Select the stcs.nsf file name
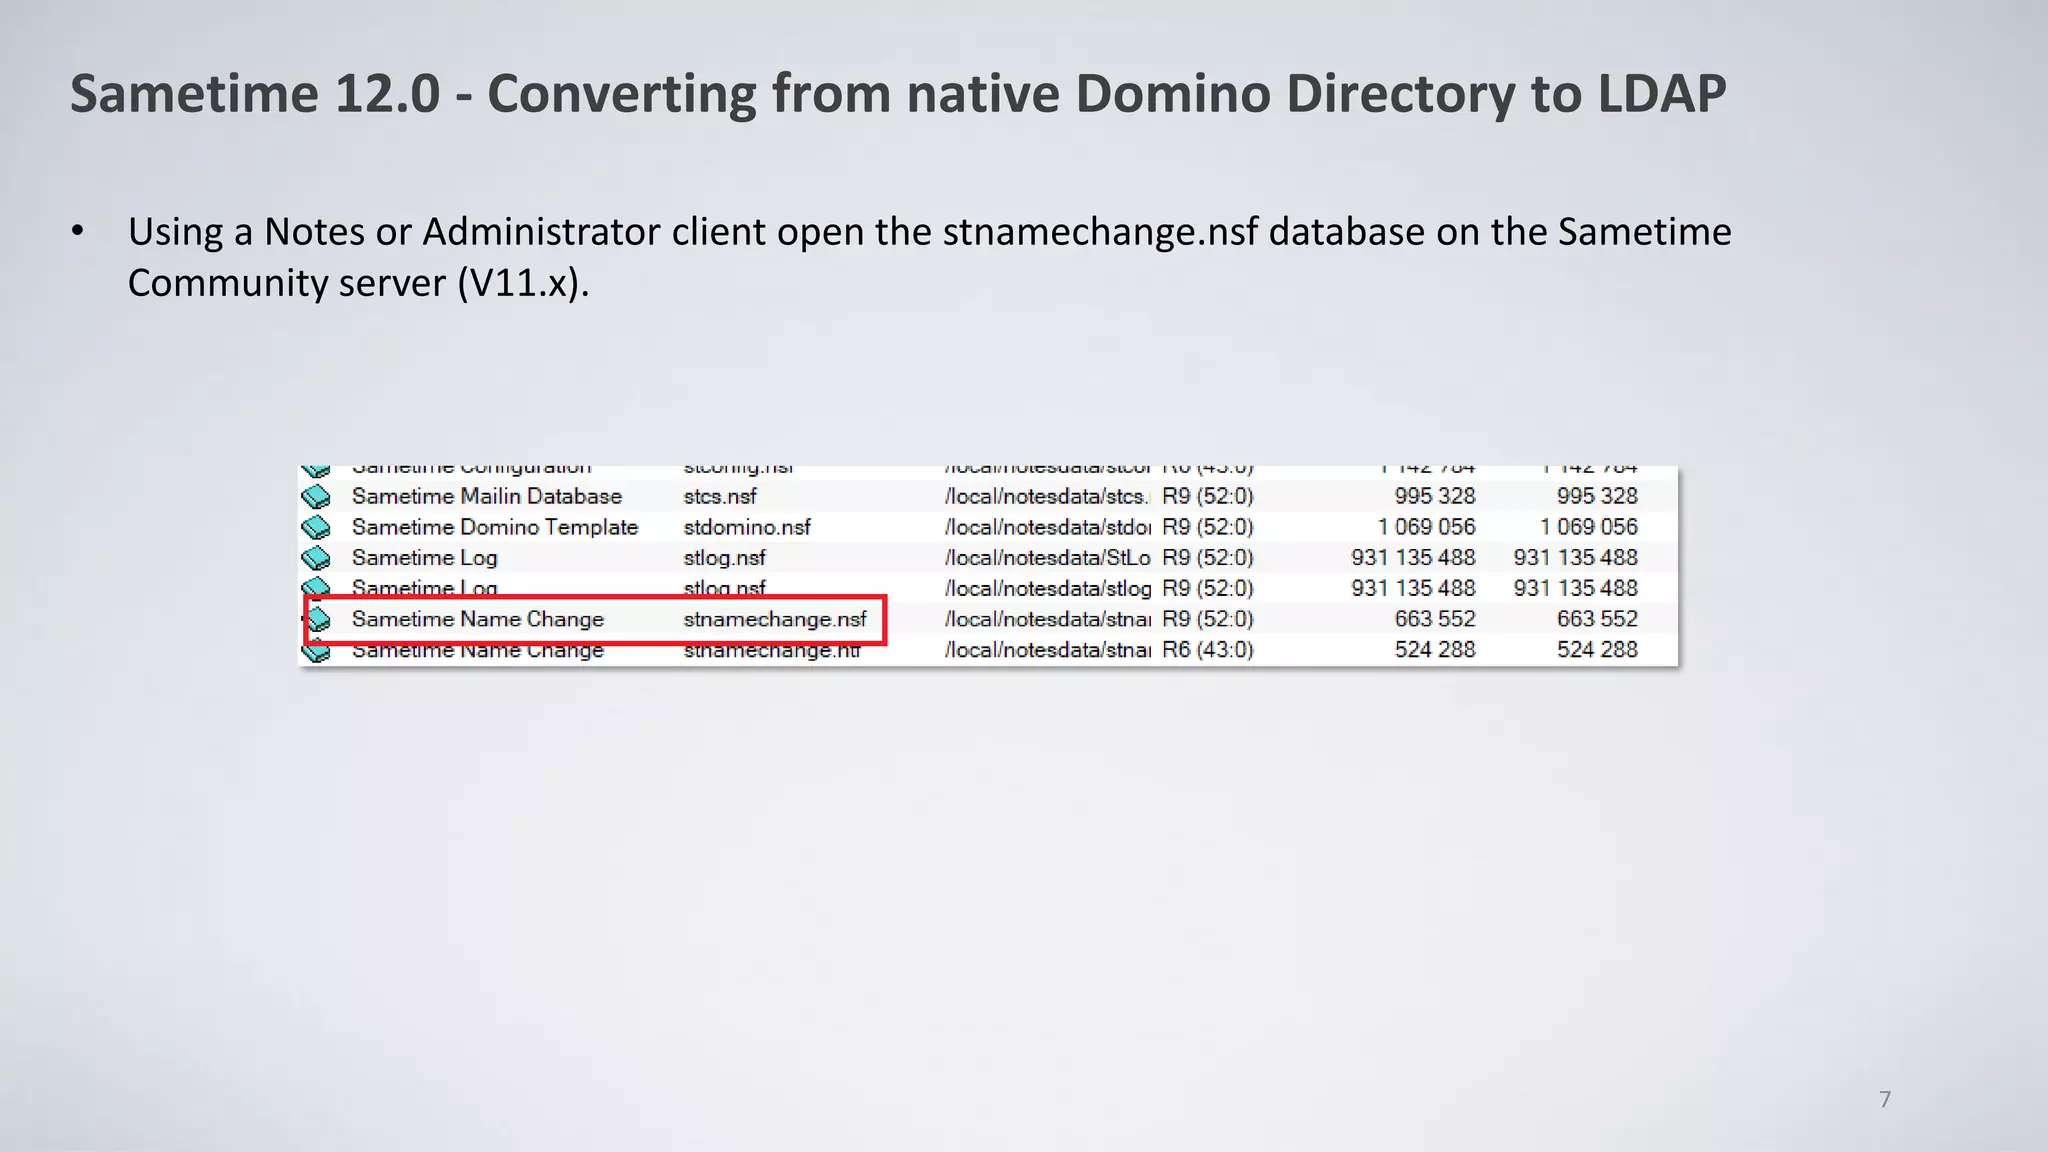The height and width of the screenshot is (1152, 2048). point(720,496)
